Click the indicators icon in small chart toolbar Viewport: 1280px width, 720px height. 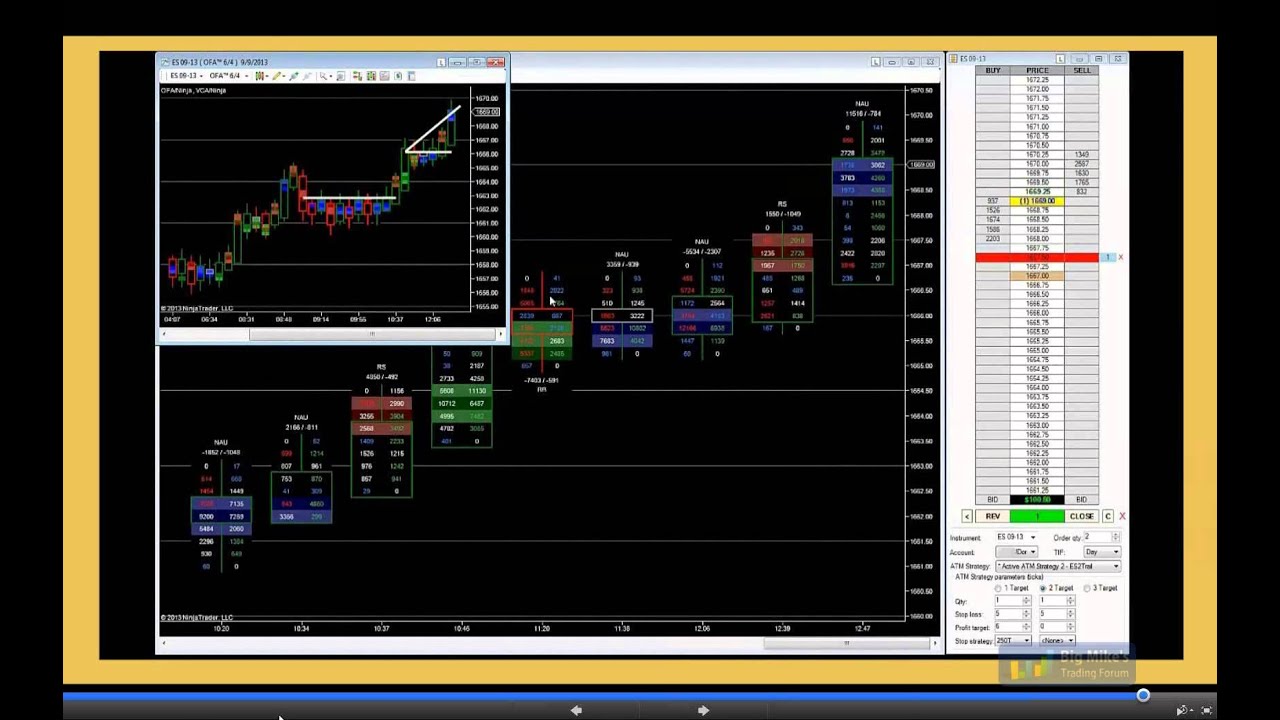click(x=371, y=76)
